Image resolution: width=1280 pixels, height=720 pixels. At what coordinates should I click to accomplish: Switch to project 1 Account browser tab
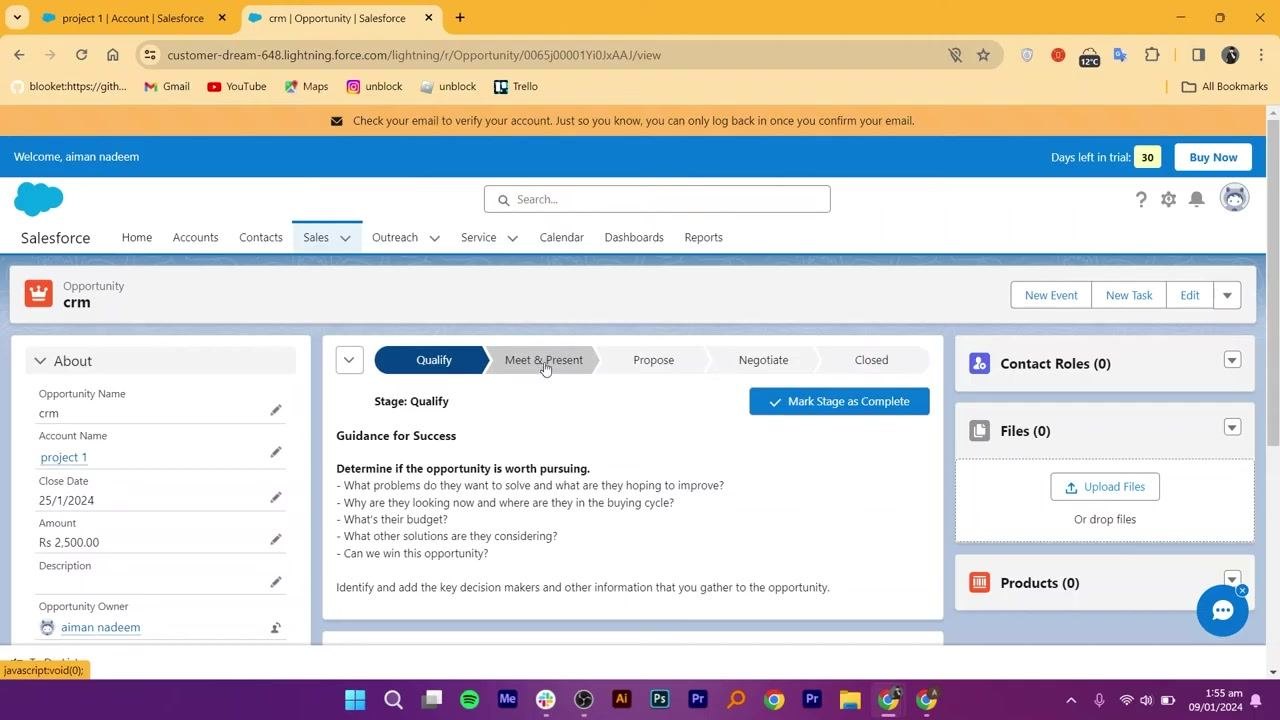pos(133,18)
